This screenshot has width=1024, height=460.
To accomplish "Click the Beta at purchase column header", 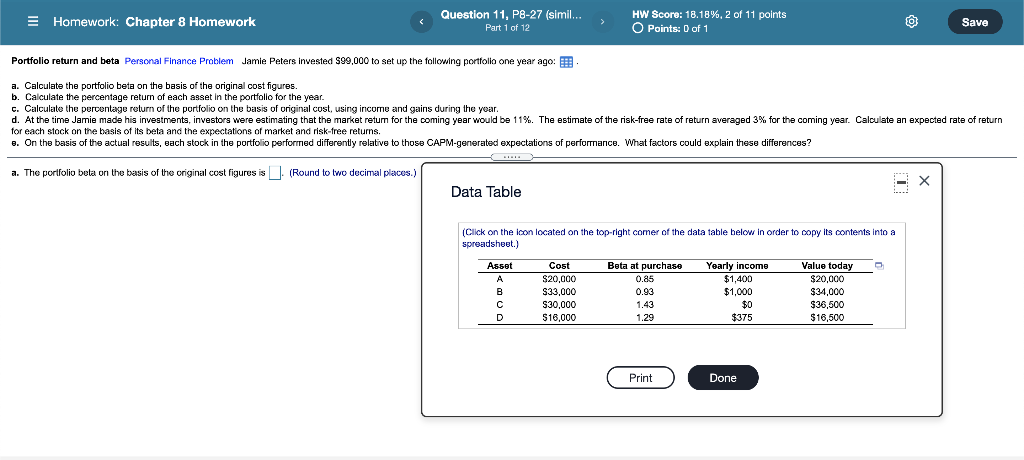I will [x=645, y=266].
